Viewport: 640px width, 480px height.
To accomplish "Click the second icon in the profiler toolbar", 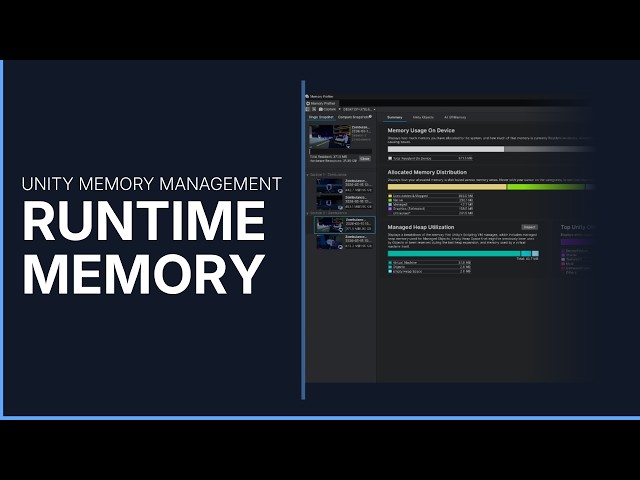I will (313, 109).
